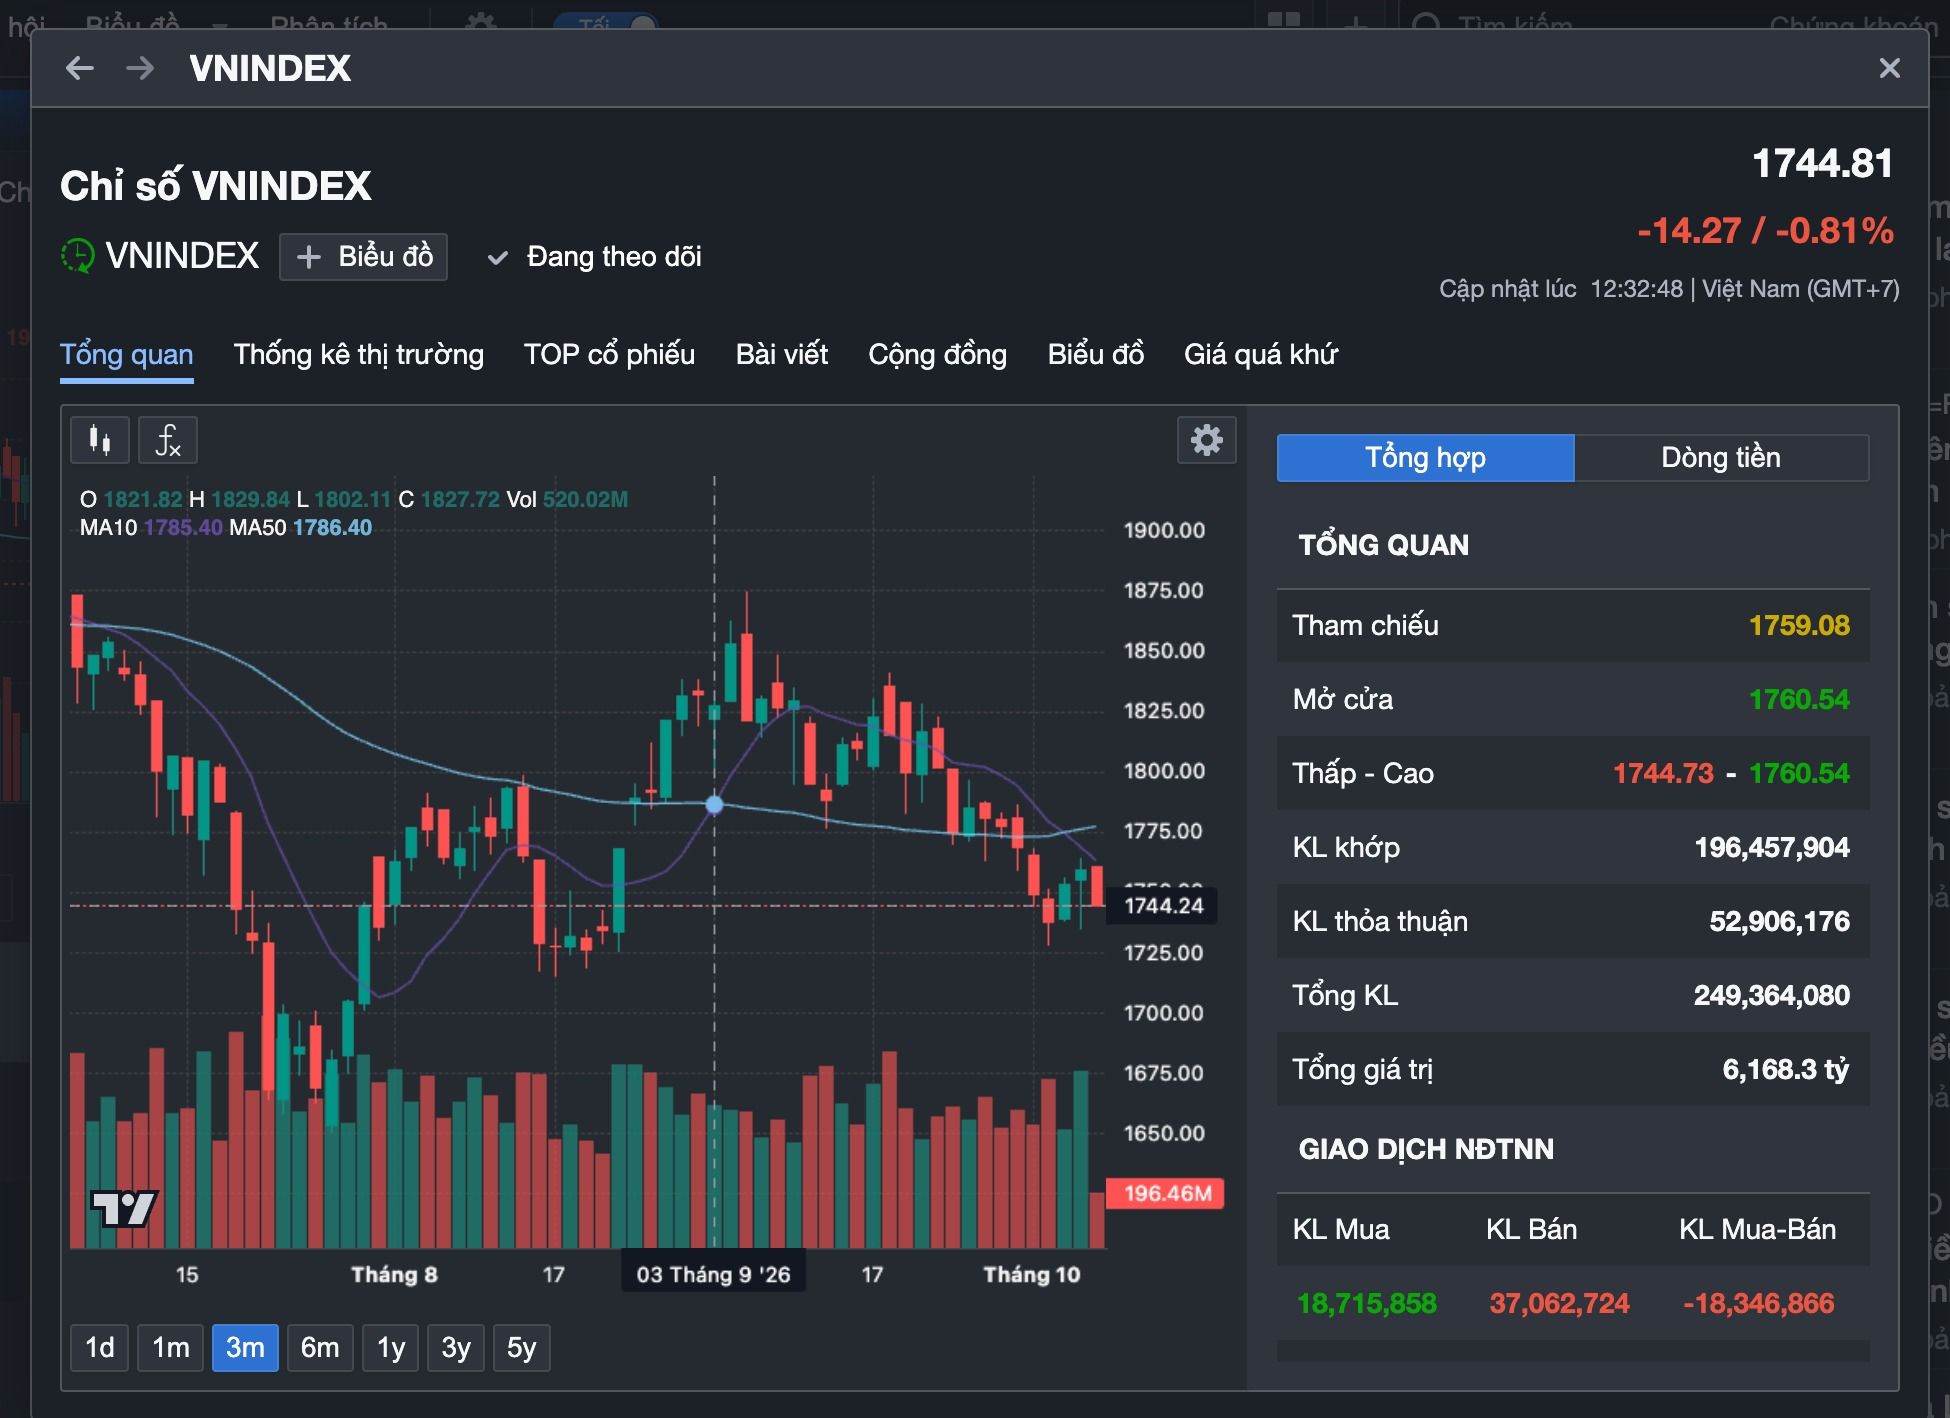Open chart settings gear icon
This screenshot has width=1950, height=1418.
coord(1207,440)
